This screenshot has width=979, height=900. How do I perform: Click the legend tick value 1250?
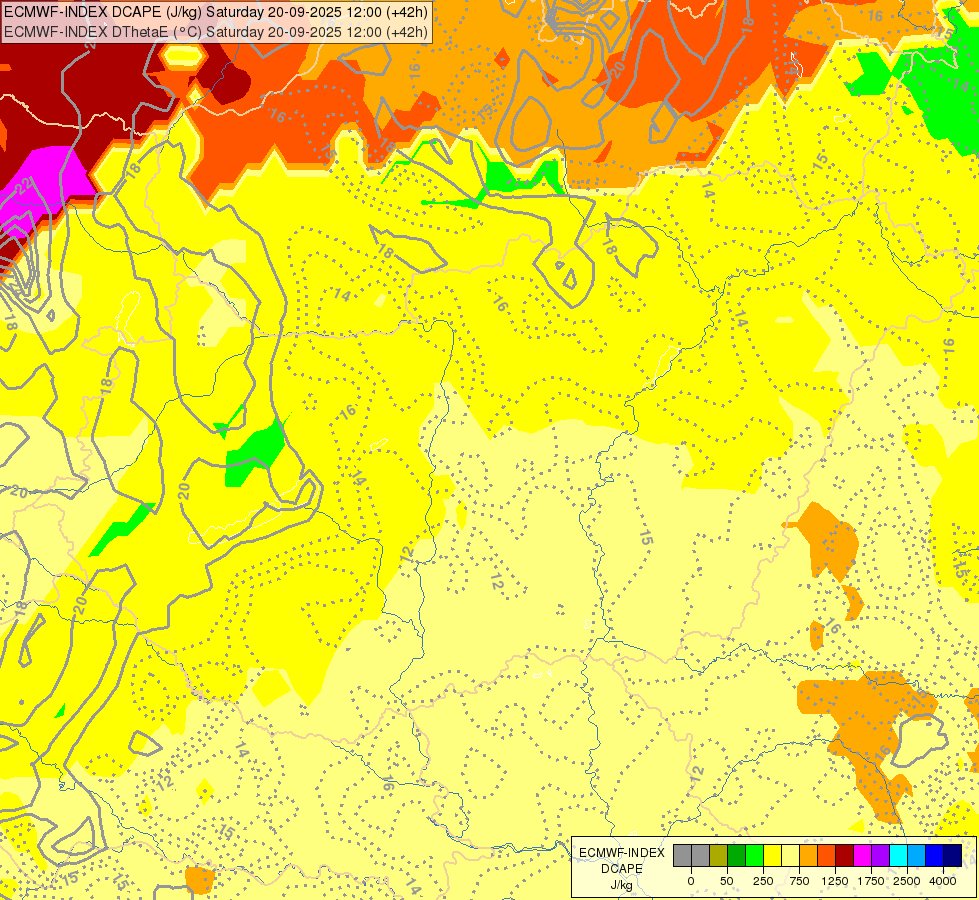[x=835, y=881]
